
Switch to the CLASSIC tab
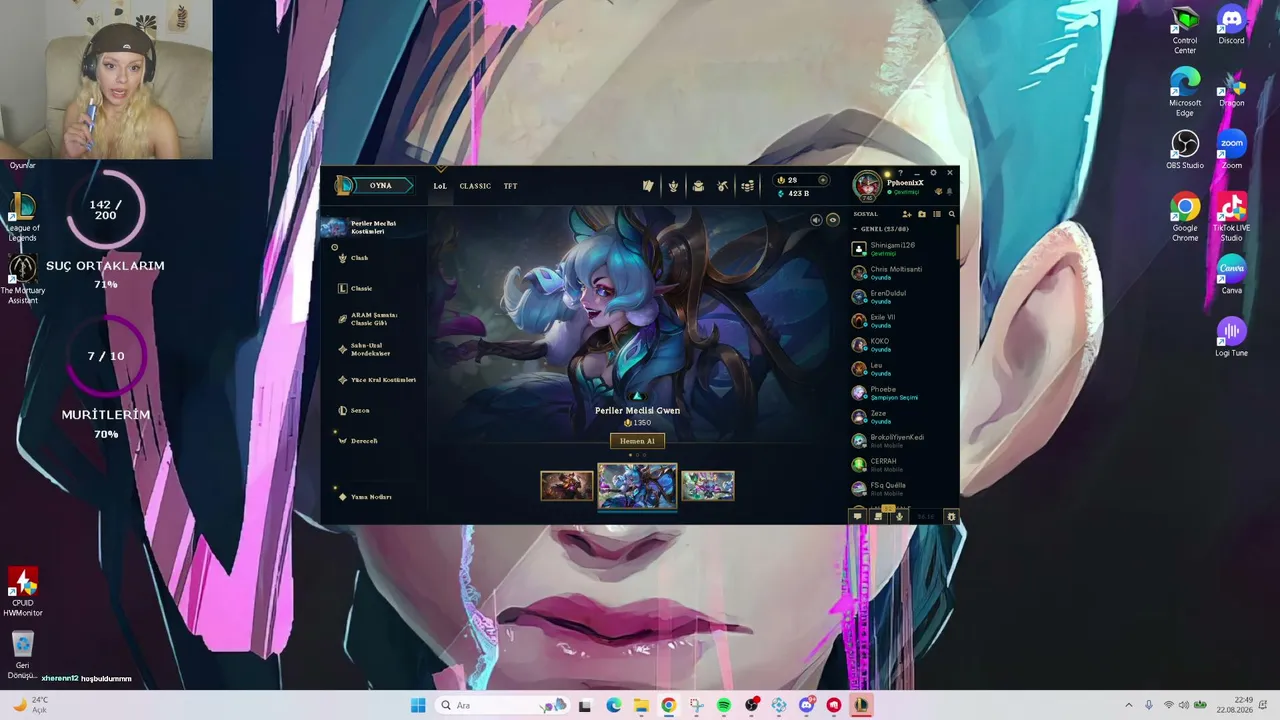[x=475, y=186]
